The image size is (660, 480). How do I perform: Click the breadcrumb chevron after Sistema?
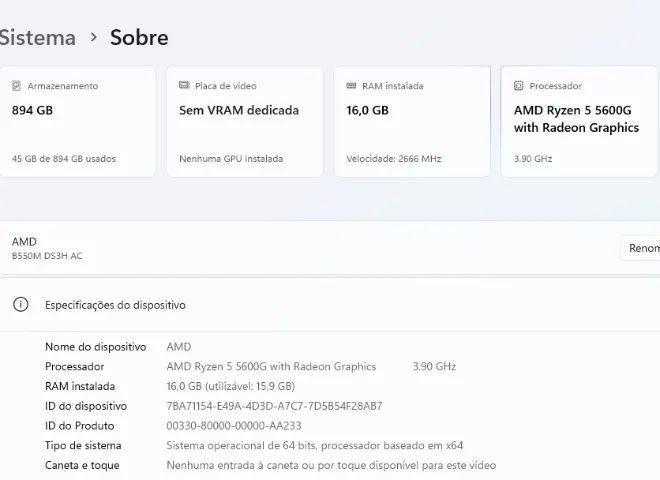pos(93,37)
